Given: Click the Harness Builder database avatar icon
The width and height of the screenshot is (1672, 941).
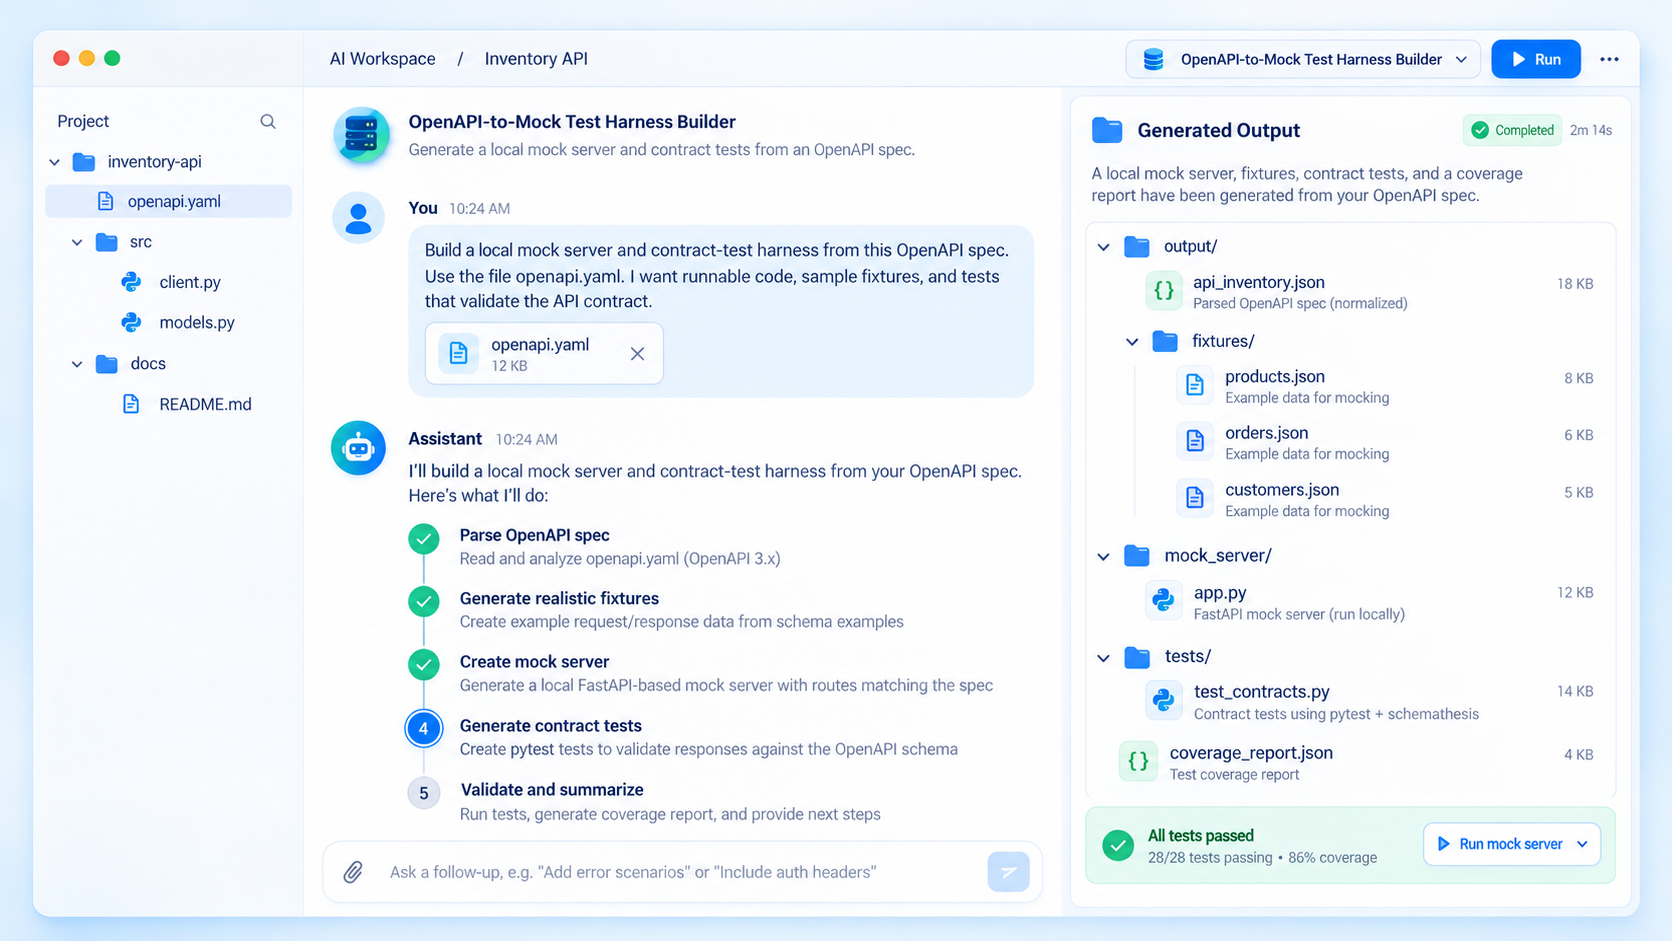Looking at the screenshot, I should pyautogui.click(x=361, y=135).
